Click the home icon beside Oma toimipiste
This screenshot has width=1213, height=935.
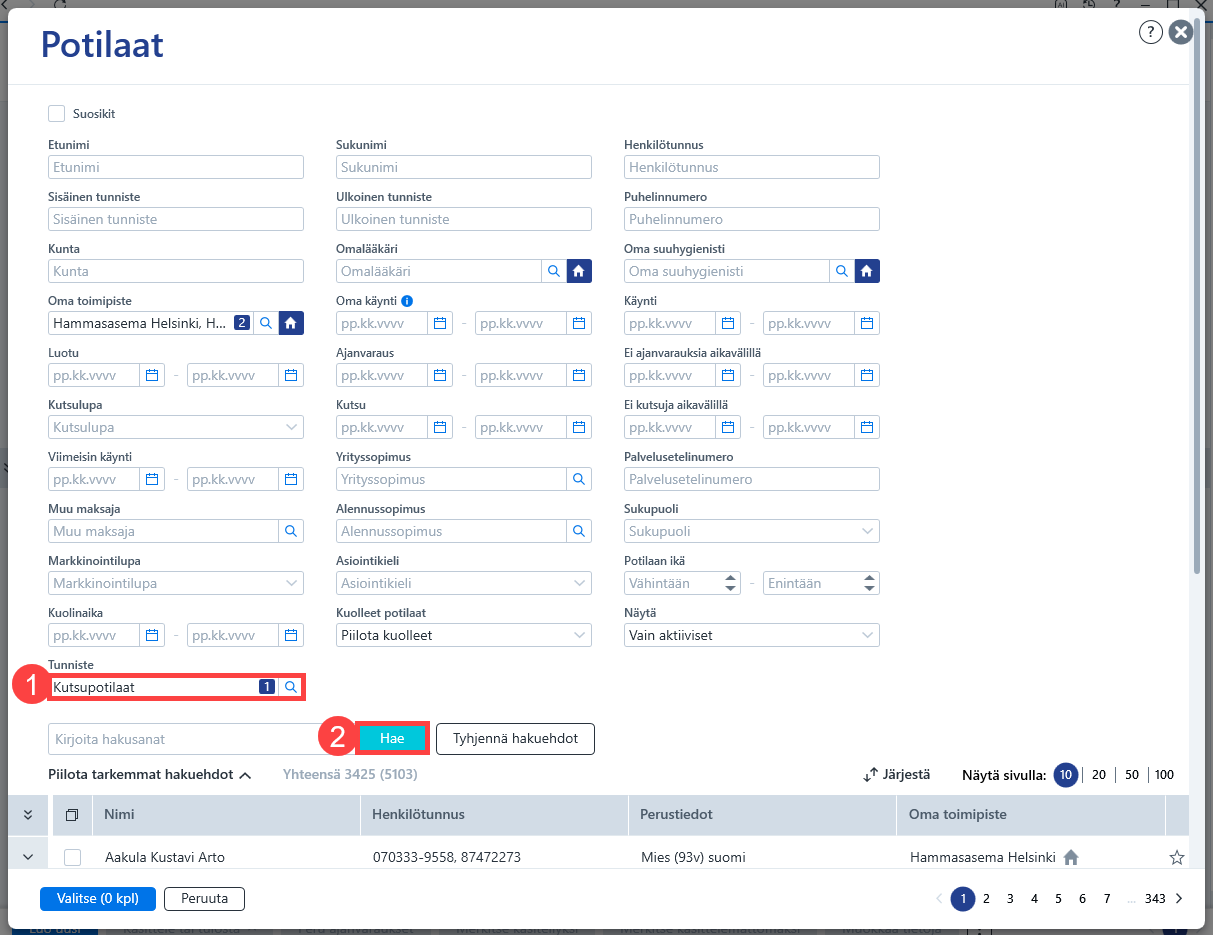pyautogui.click(x=291, y=323)
